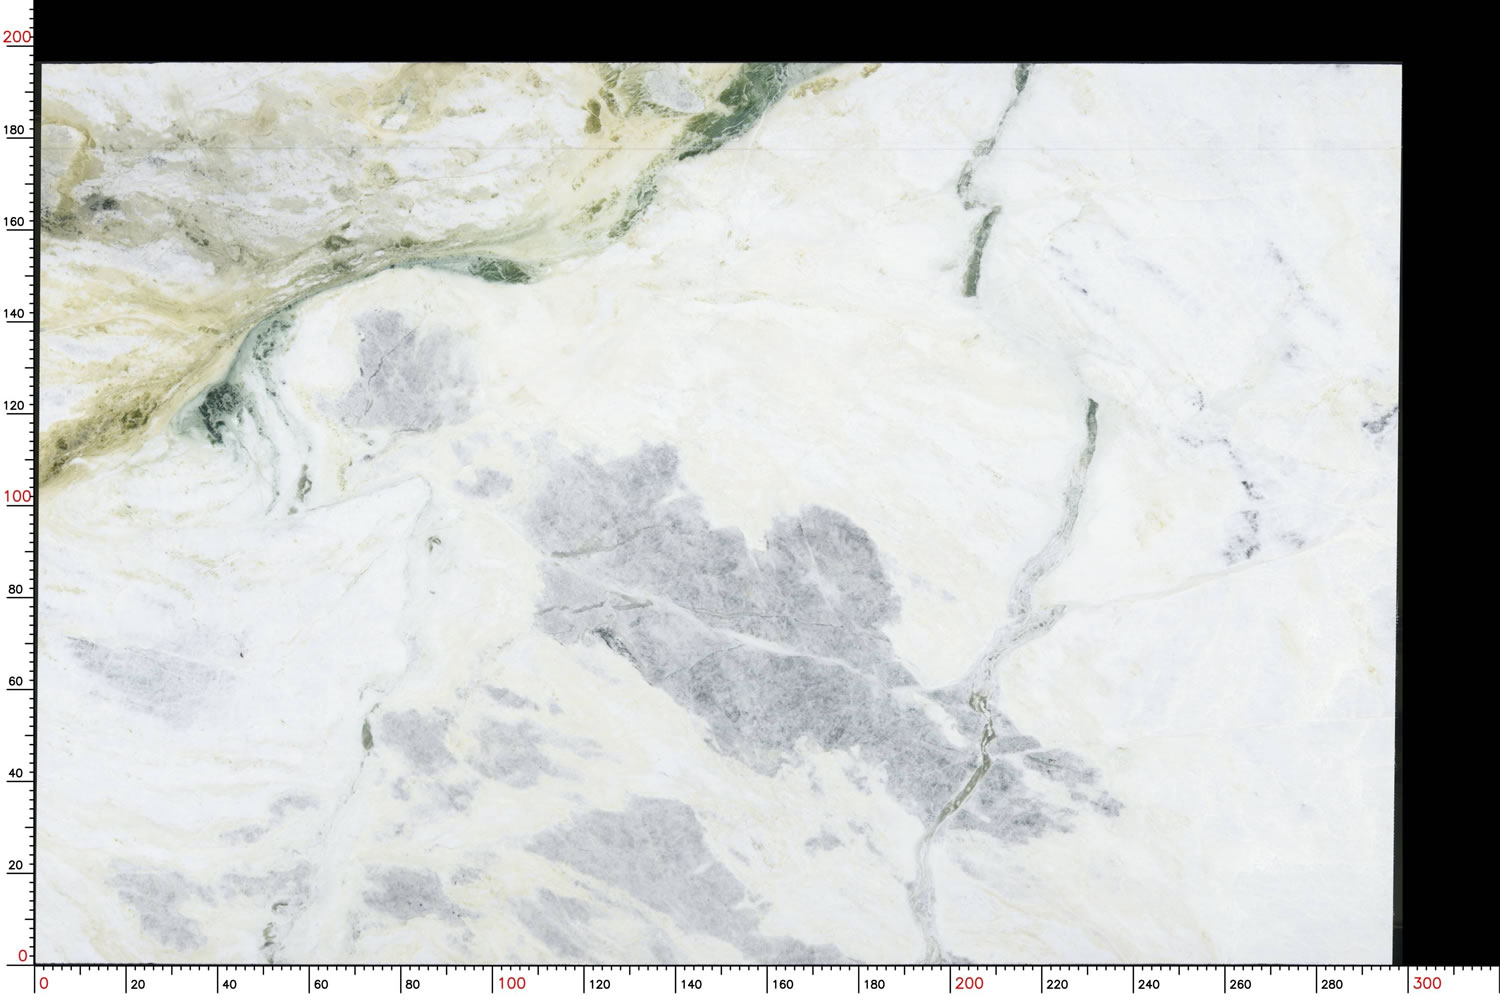
Task: Click the red 300 mark on horizontal ruler
Action: coord(1426,983)
